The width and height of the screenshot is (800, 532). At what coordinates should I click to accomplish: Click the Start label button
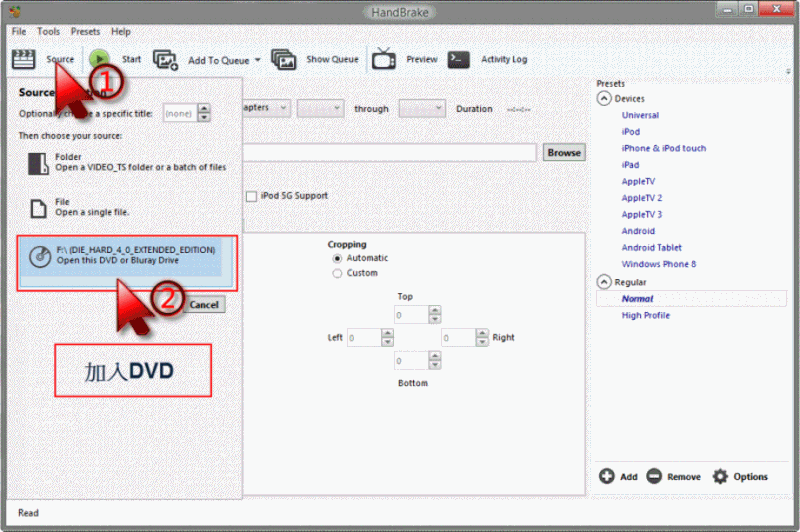pos(131,59)
